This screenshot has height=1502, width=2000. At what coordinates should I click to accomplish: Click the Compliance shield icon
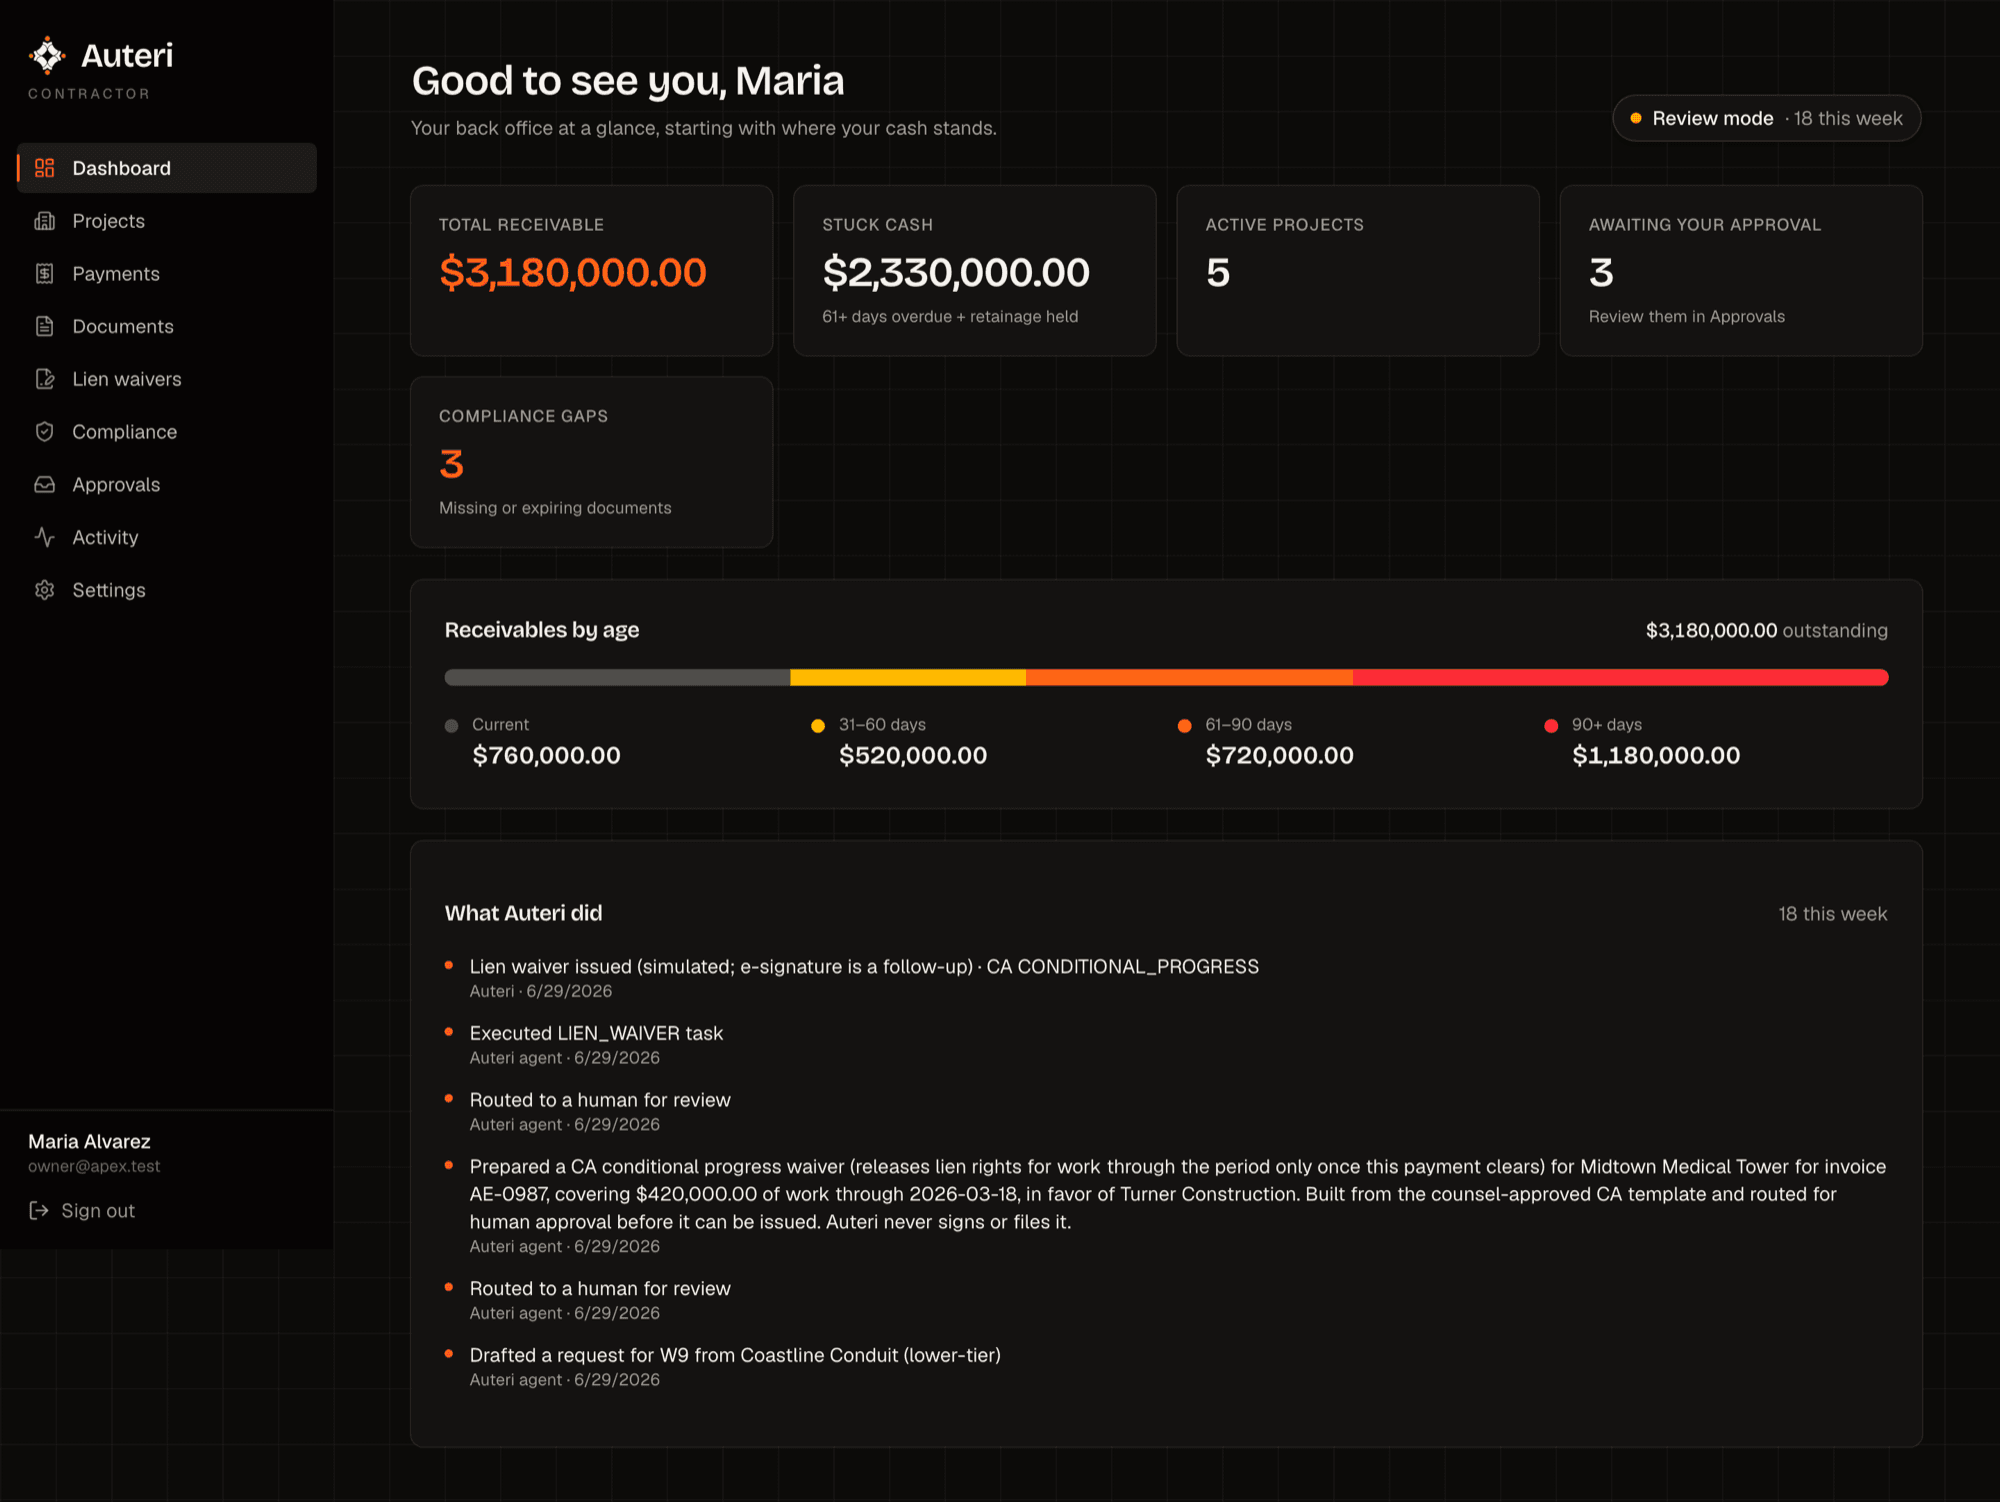[44, 432]
